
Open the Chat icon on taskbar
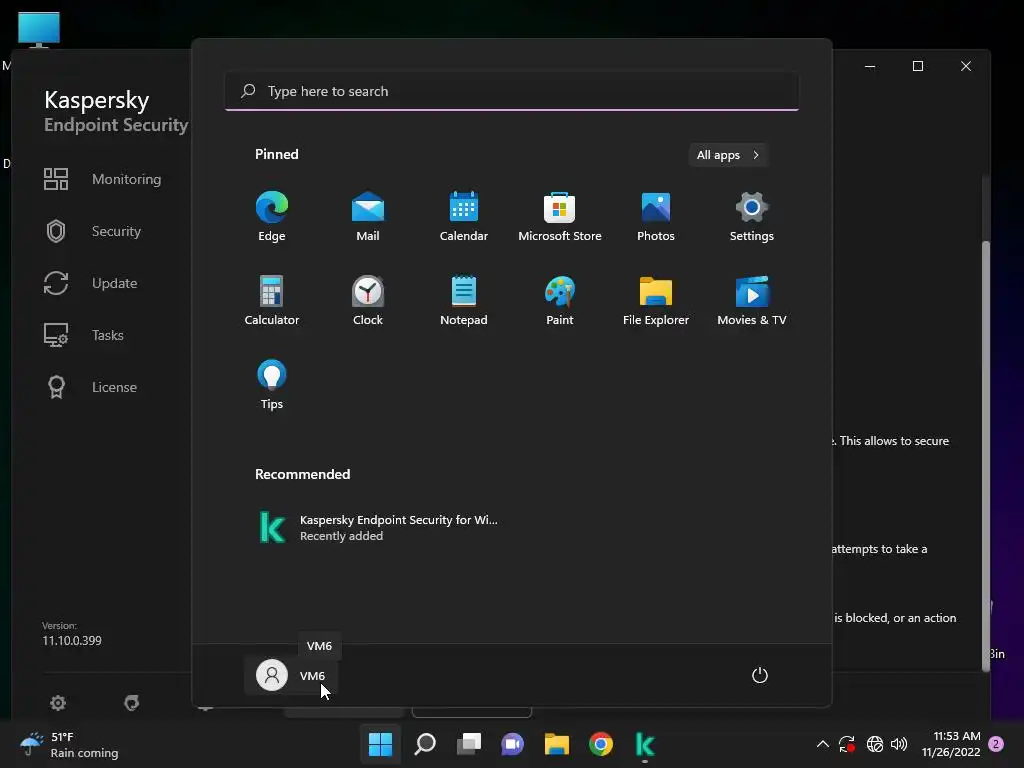pos(513,744)
